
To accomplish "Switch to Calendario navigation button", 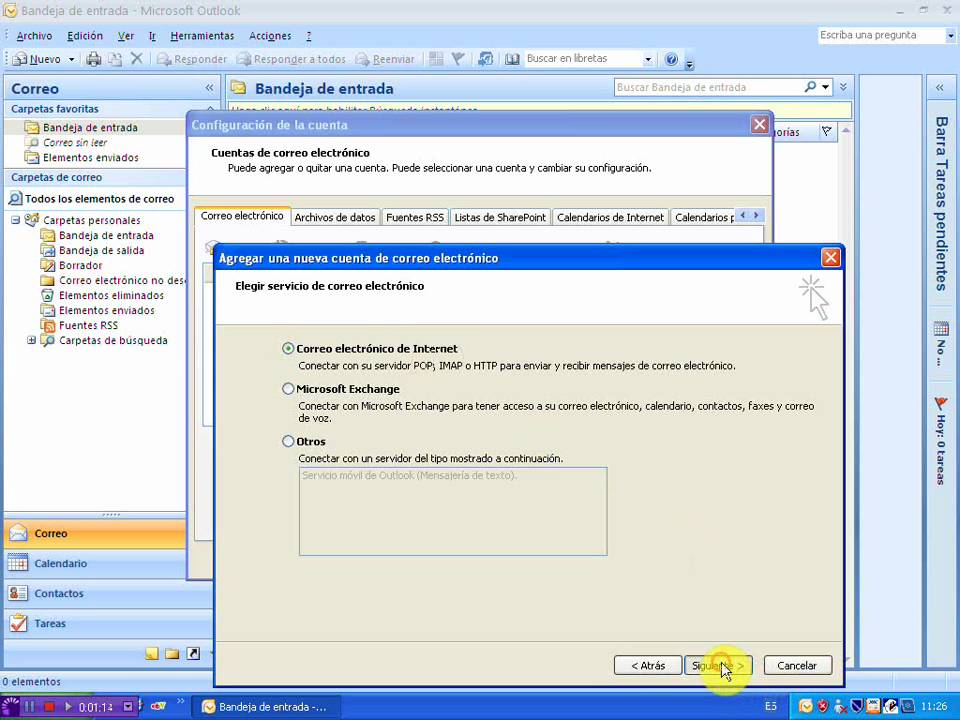I will click(95, 563).
